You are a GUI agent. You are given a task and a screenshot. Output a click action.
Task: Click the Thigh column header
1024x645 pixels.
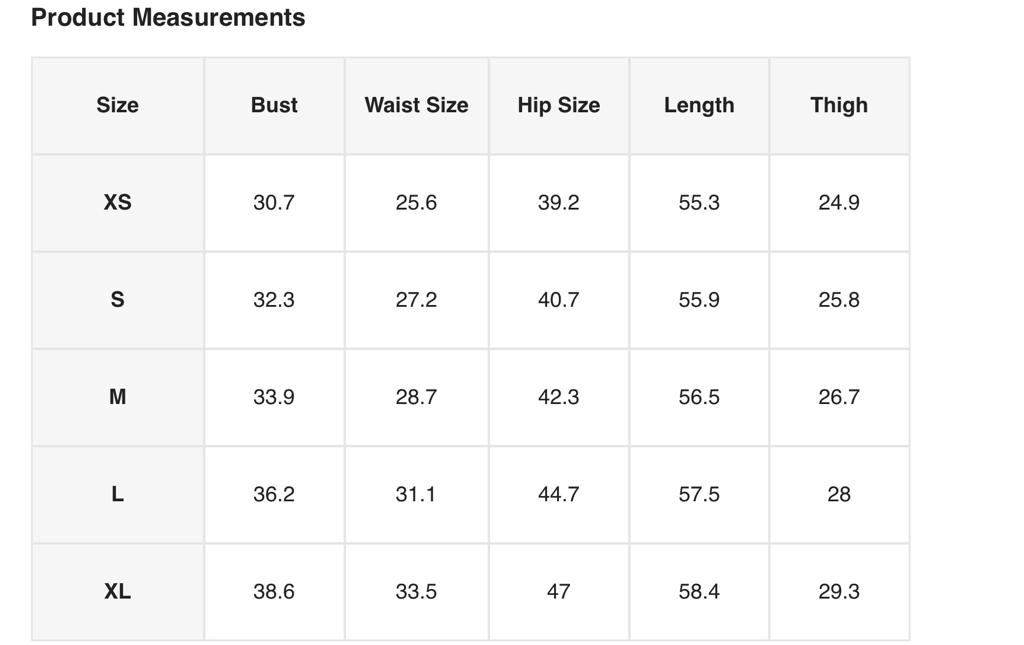pyautogui.click(x=839, y=105)
